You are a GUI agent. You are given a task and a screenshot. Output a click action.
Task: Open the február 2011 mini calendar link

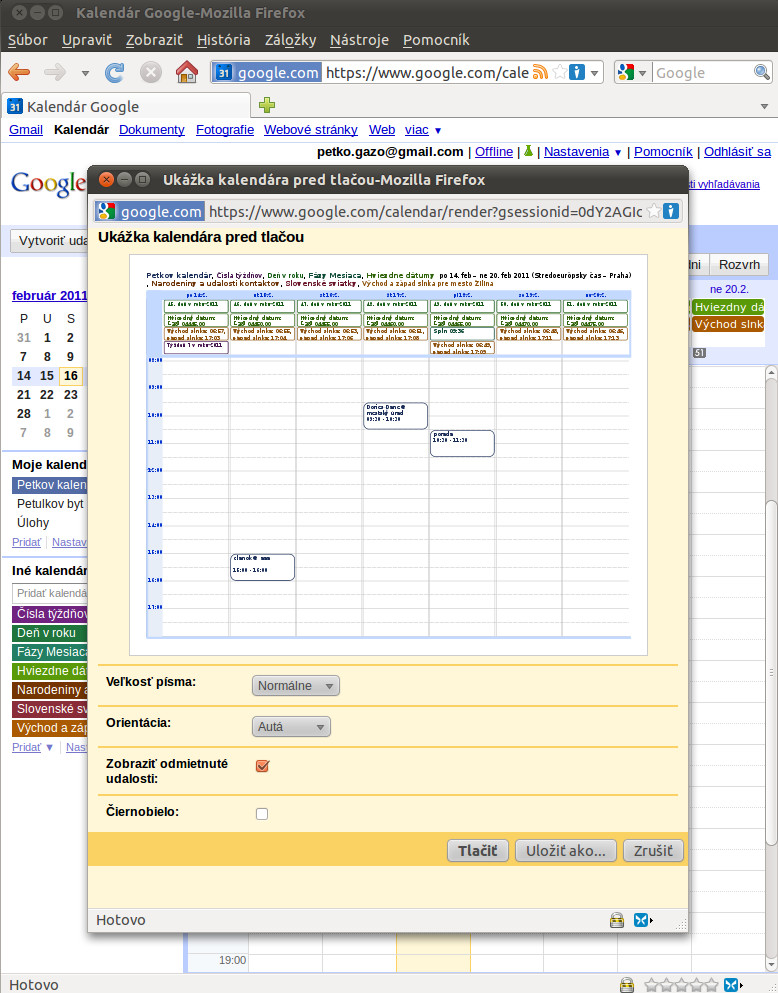(49, 295)
